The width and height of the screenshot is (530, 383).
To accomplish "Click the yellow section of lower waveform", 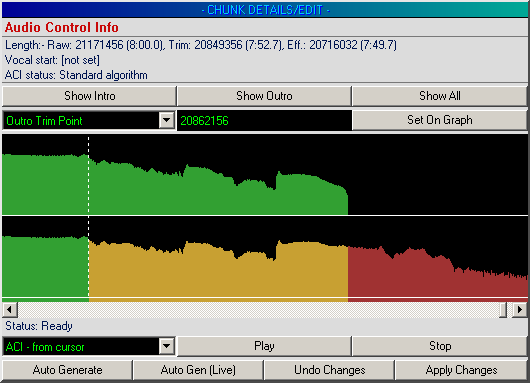I will 218,270.
